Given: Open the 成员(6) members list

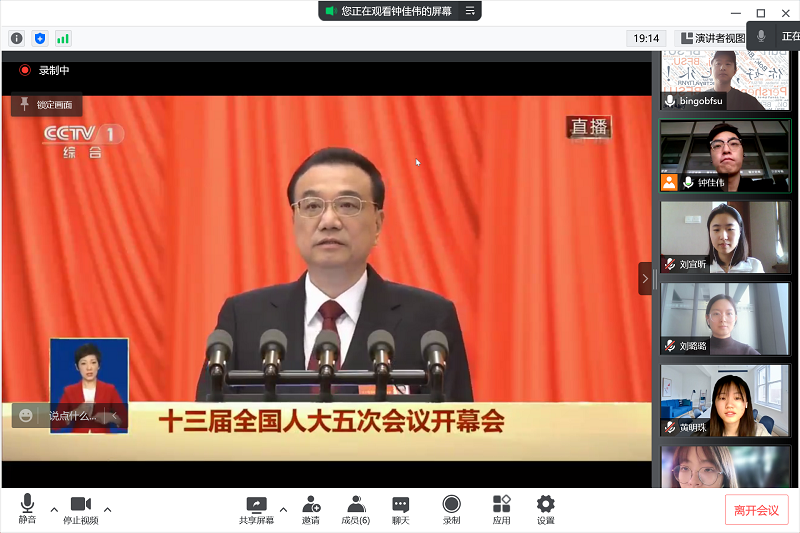Looking at the screenshot, I should pyautogui.click(x=355, y=509).
